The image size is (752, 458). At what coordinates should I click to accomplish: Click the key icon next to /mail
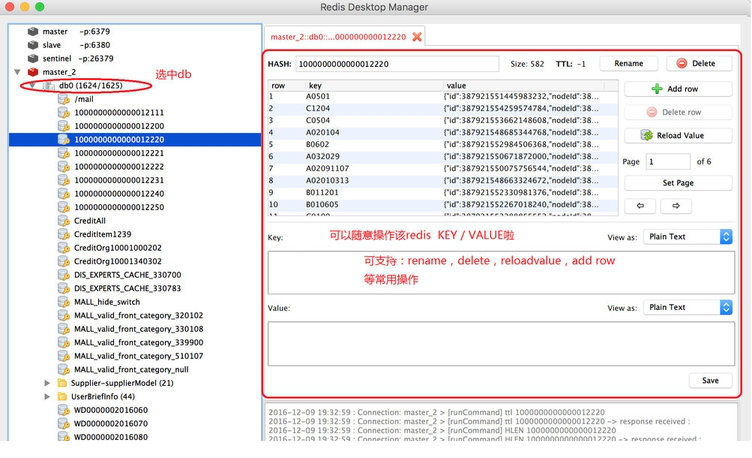point(64,99)
